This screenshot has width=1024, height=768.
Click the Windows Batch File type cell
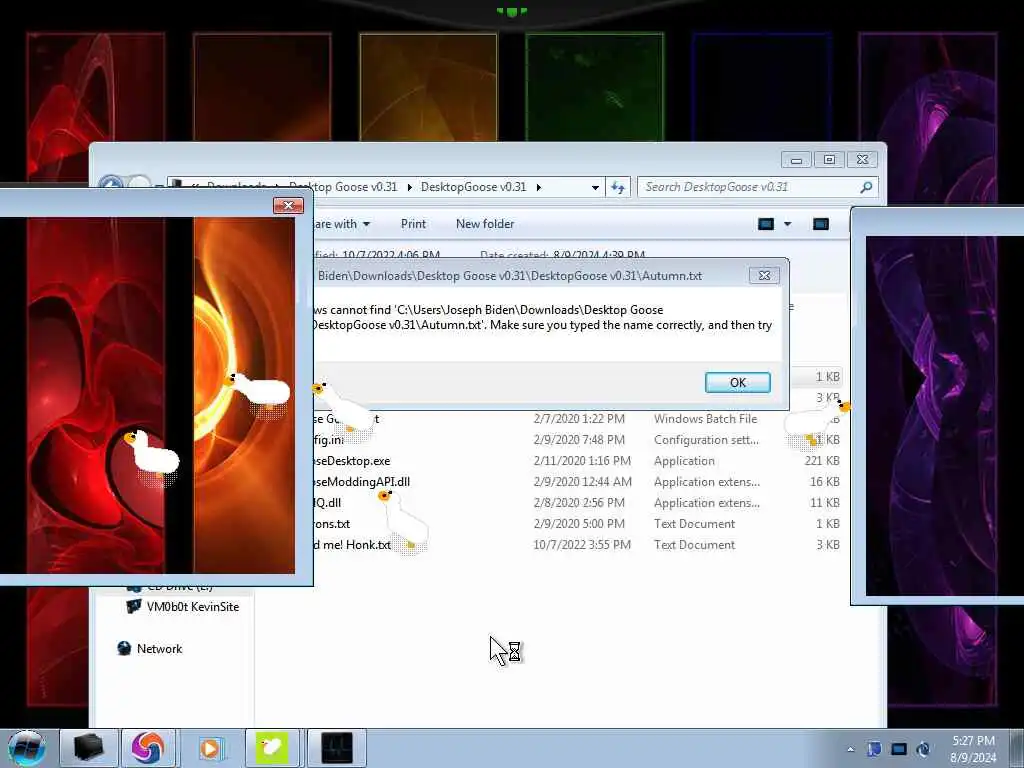pos(705,419)
